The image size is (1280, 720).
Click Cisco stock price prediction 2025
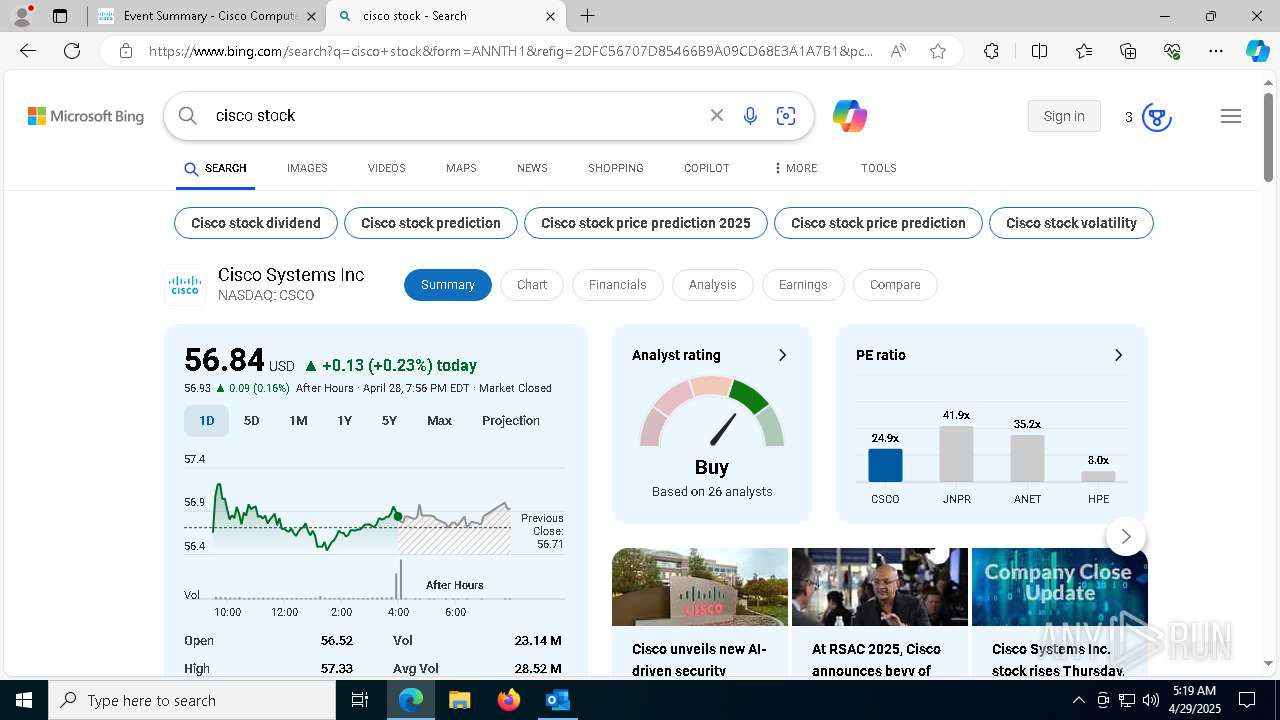pyautogui.click(x=646, y=223)
